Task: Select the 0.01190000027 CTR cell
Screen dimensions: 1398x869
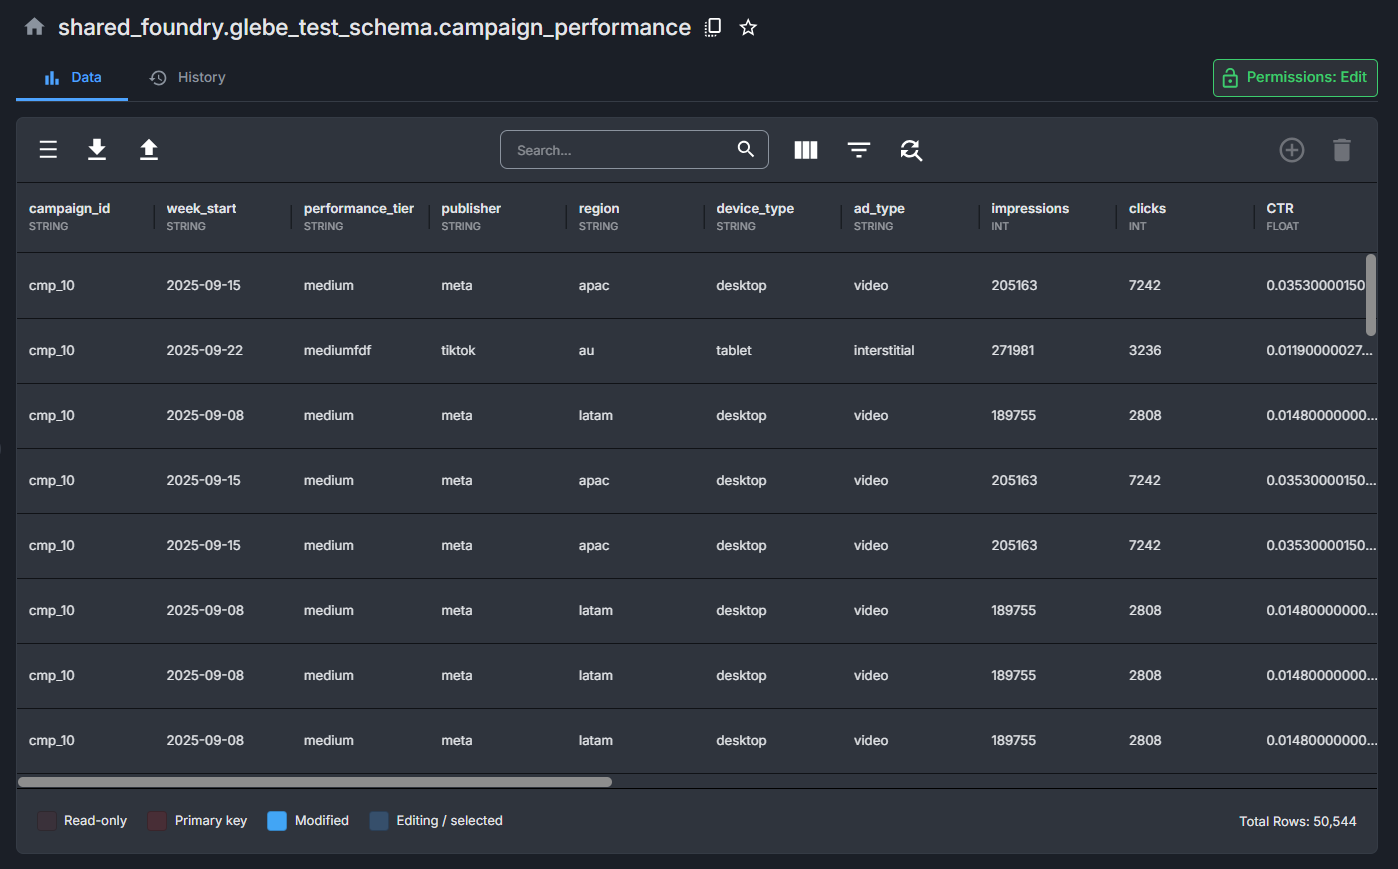Action: (x=1318, y=351)
